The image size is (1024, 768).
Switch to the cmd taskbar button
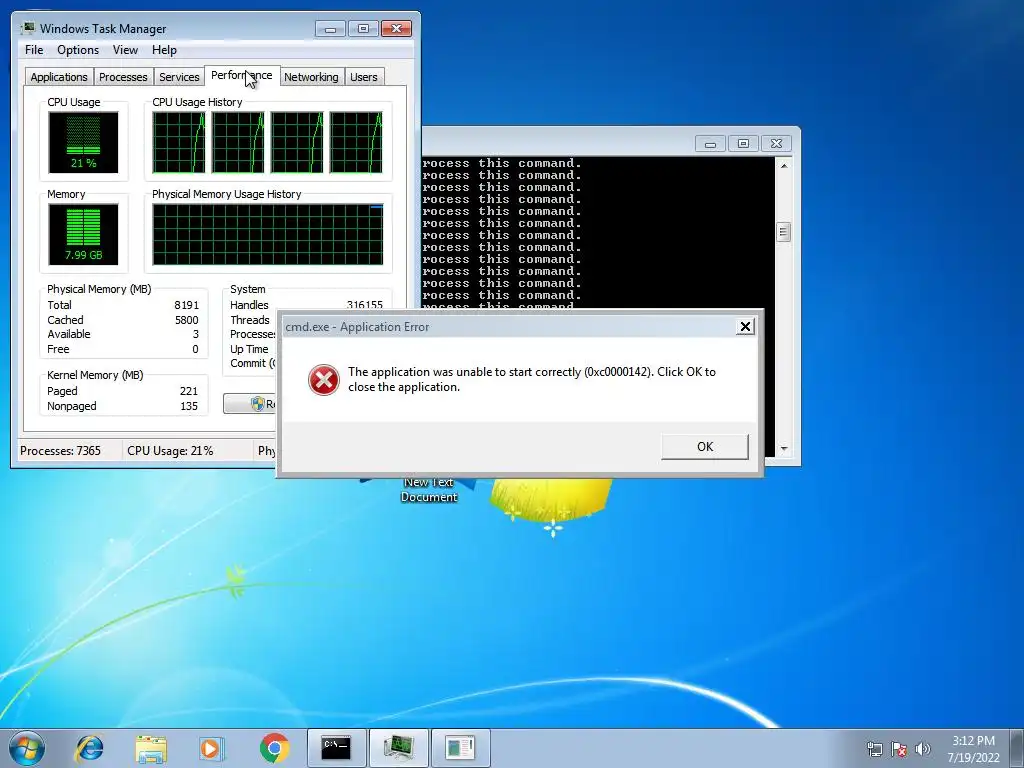[336, 748]
